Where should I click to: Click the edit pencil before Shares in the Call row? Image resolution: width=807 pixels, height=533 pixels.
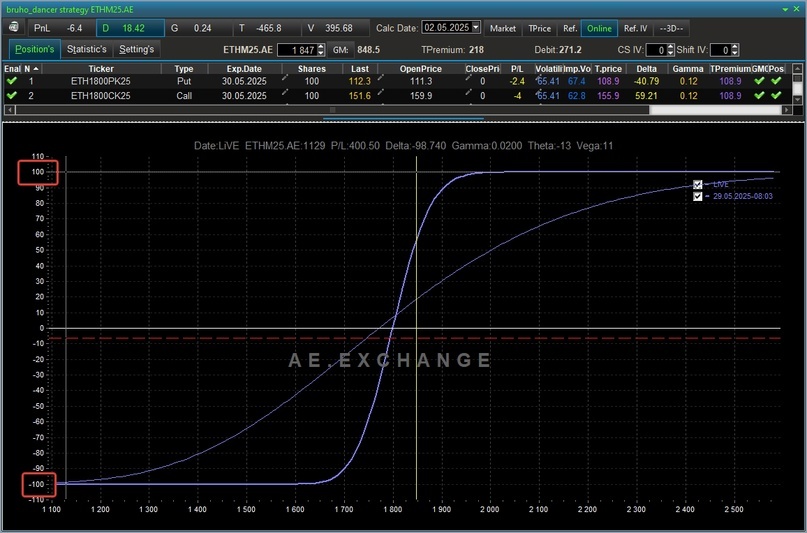pyautogui.click(x=285, y=92)
